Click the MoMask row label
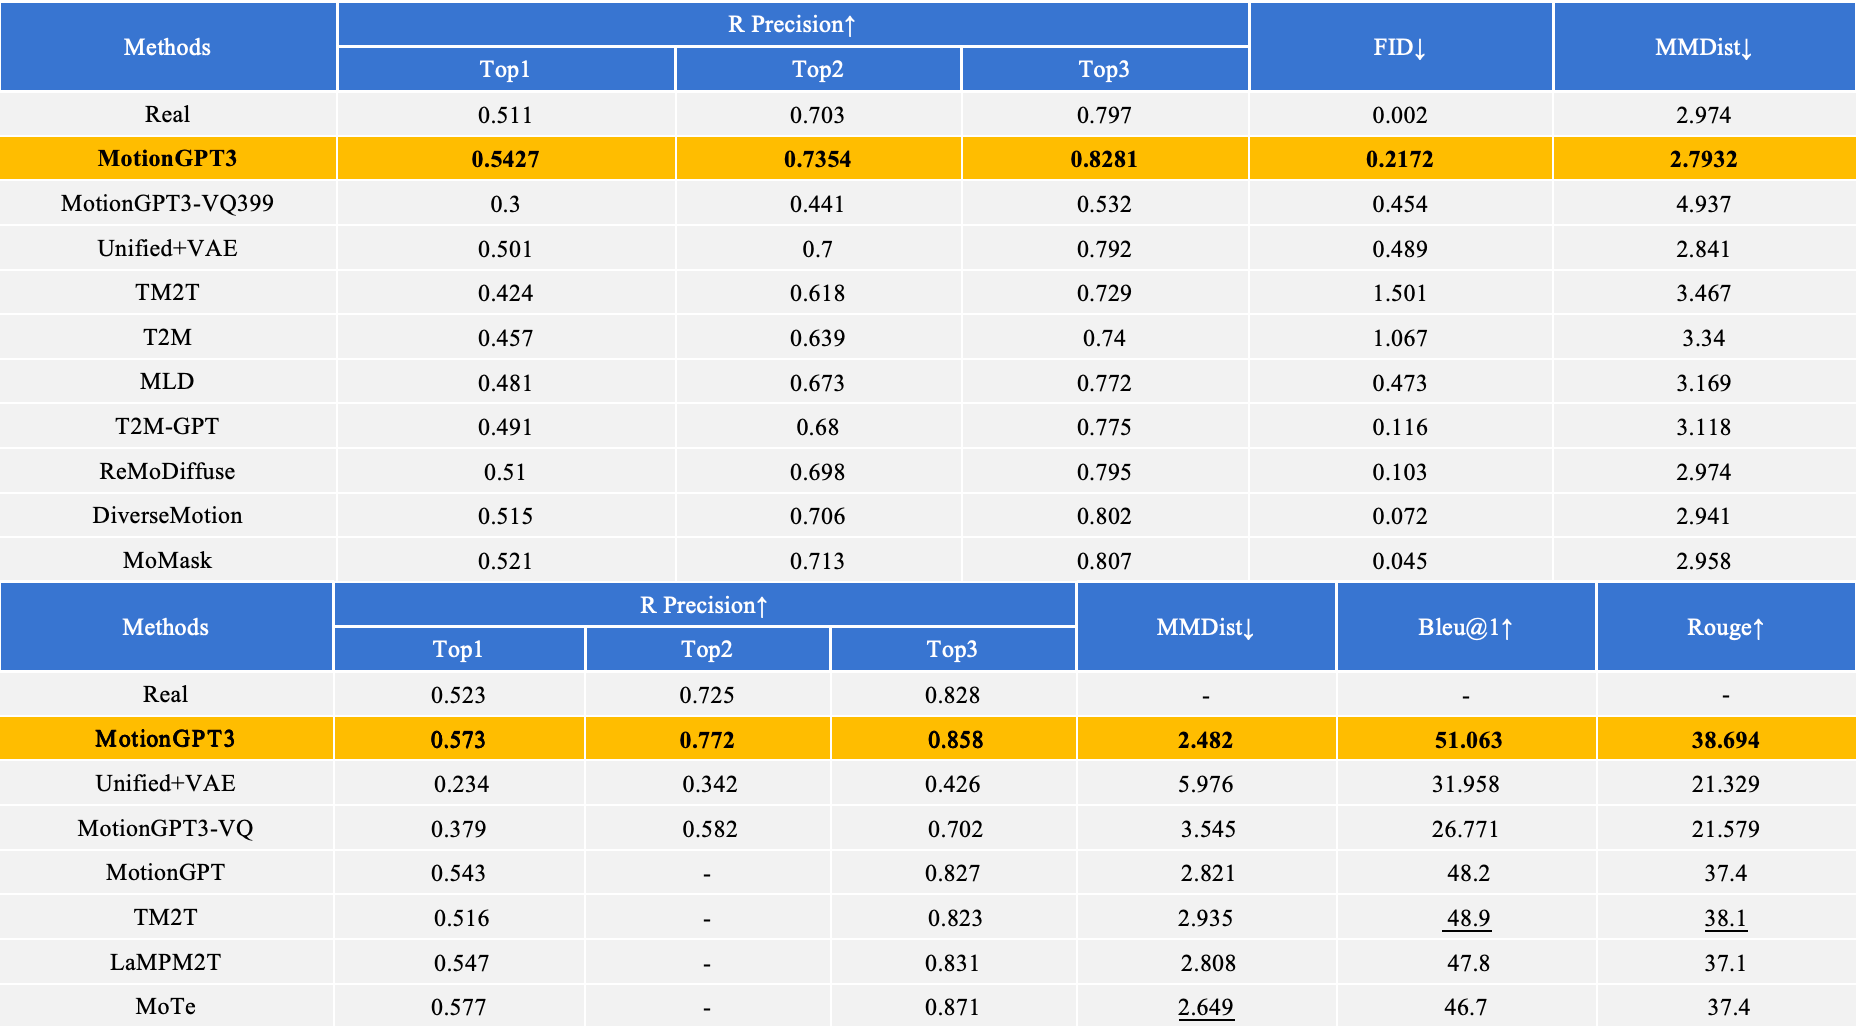1858x1026 pixels. click(x=167, y=560)
